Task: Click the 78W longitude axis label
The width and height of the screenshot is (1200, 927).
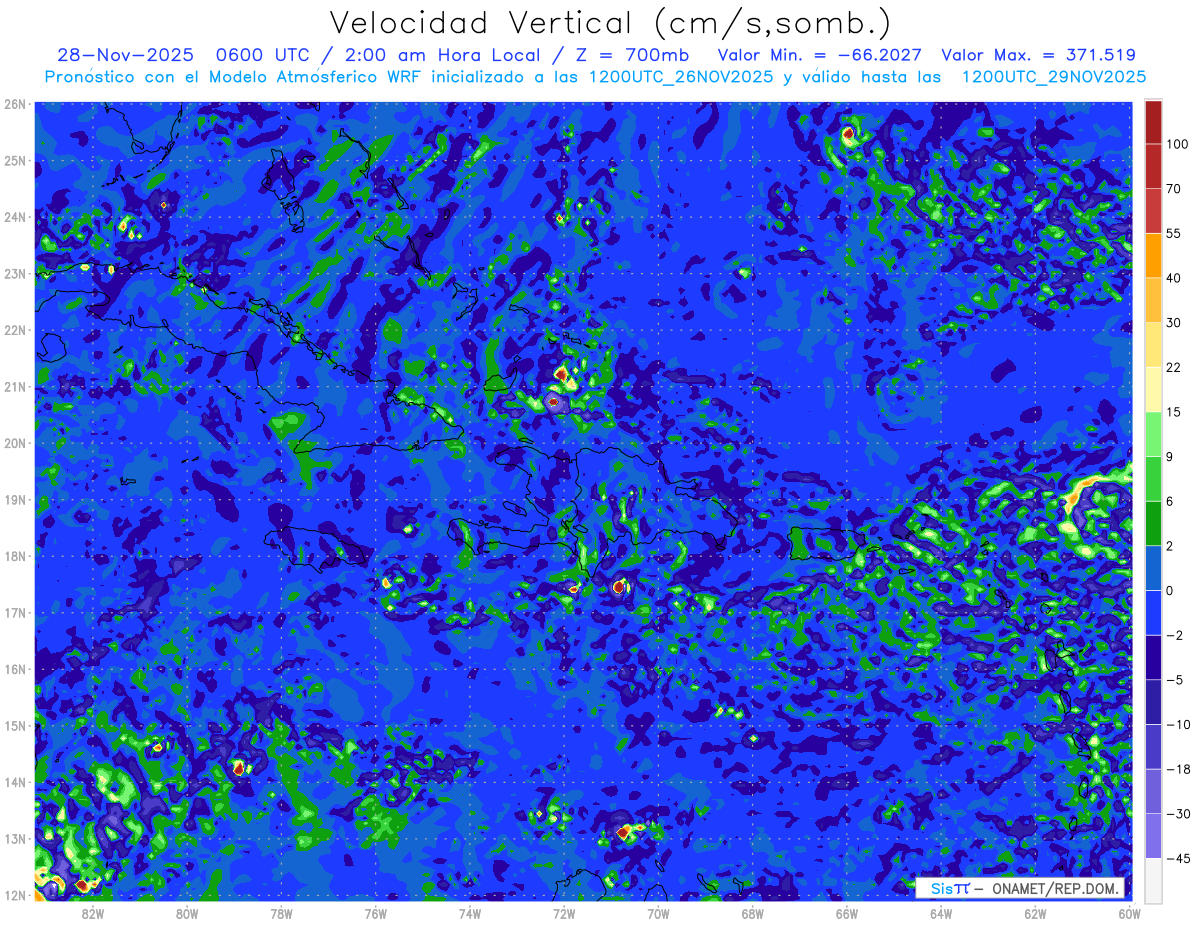Action: click(x=281, y=912)
